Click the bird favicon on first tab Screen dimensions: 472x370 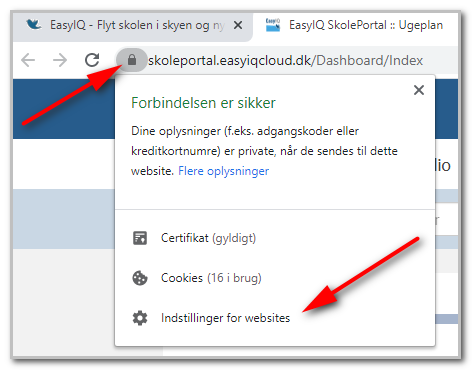click(x=34, y=25)
